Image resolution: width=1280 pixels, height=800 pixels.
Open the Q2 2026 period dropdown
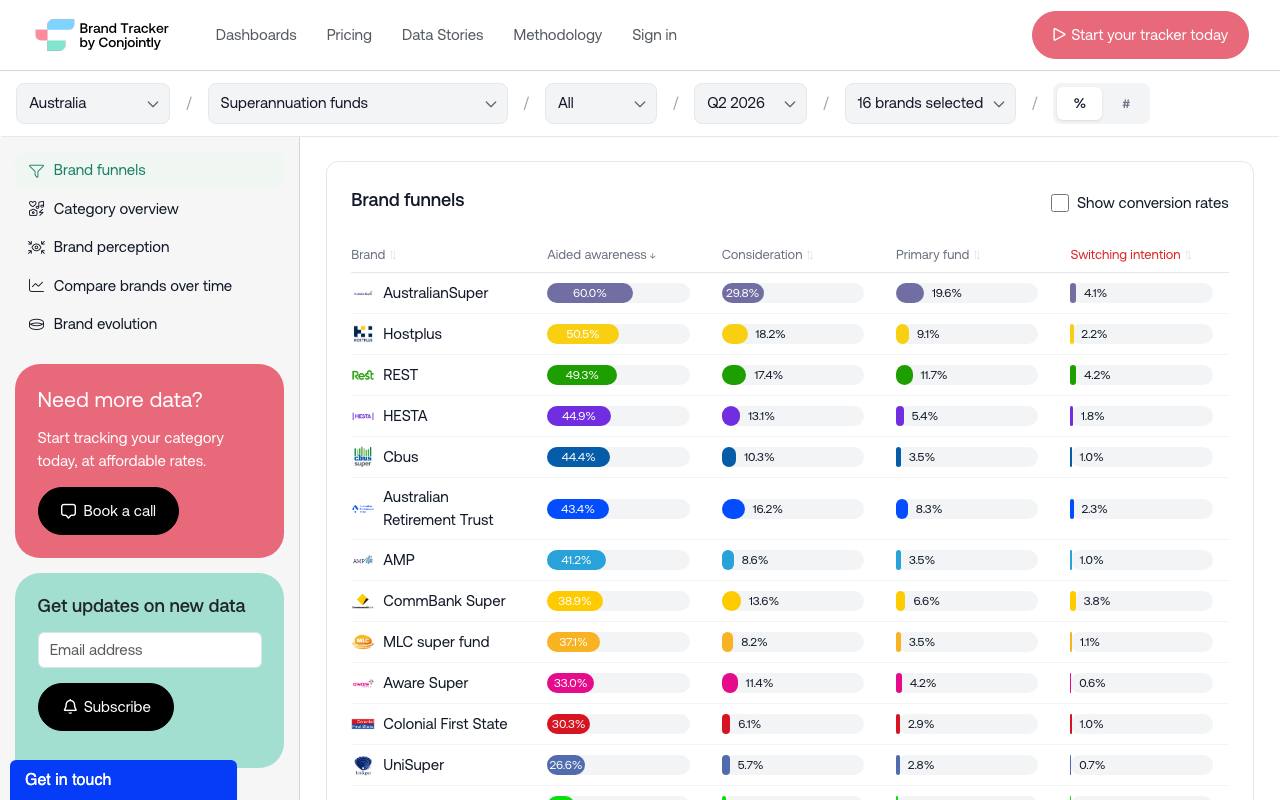[750, 103]
